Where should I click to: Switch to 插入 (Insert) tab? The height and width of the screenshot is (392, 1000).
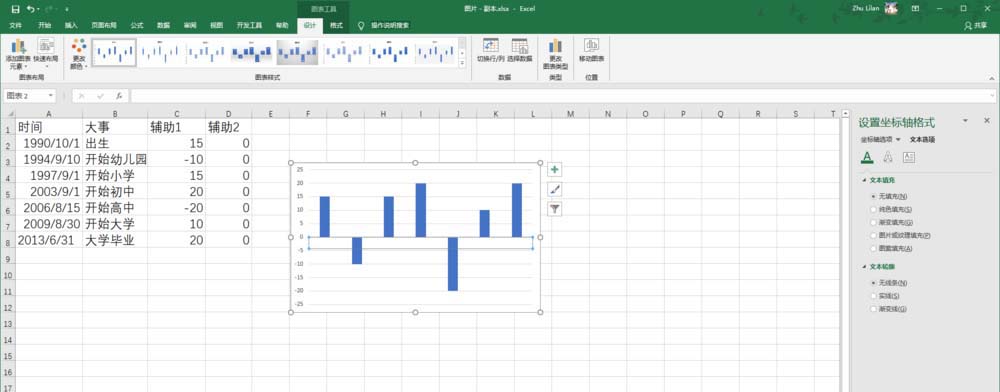tap(71, 25)
